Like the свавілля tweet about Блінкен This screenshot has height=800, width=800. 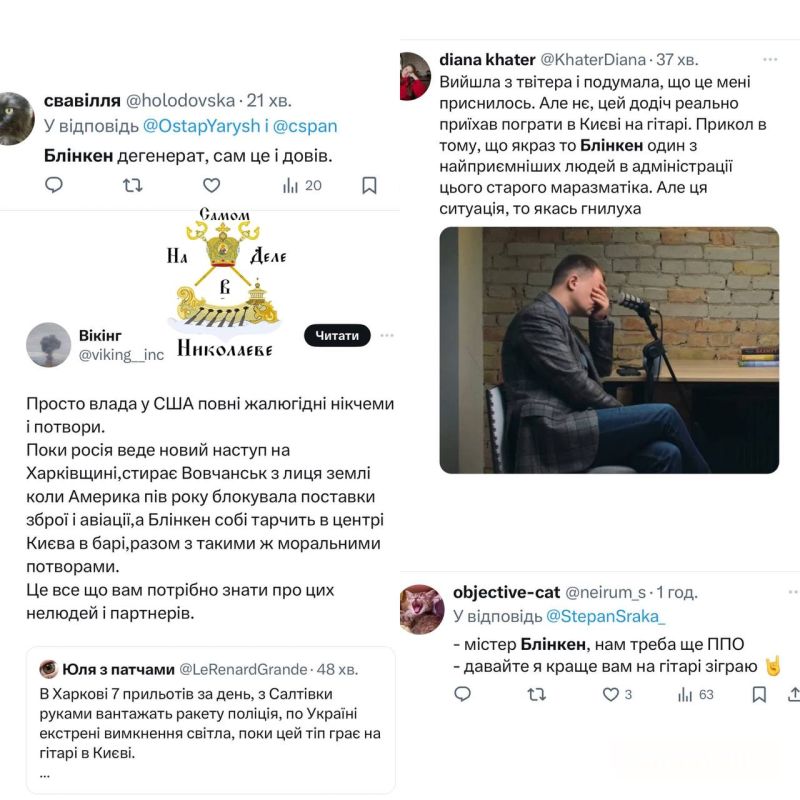(211, 185)
